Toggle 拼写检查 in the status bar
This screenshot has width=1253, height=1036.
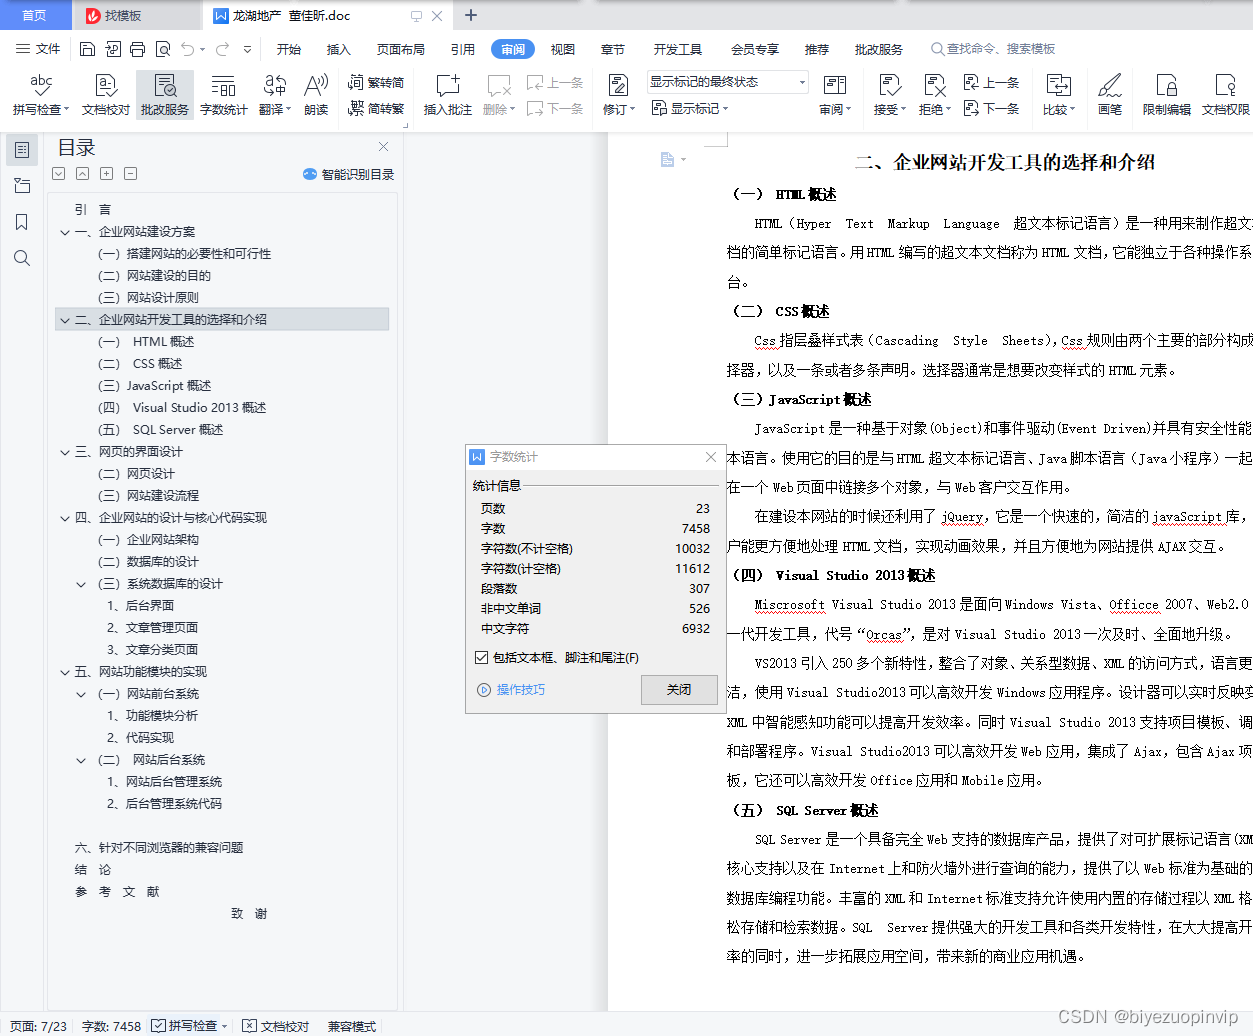click(189, 1026)
